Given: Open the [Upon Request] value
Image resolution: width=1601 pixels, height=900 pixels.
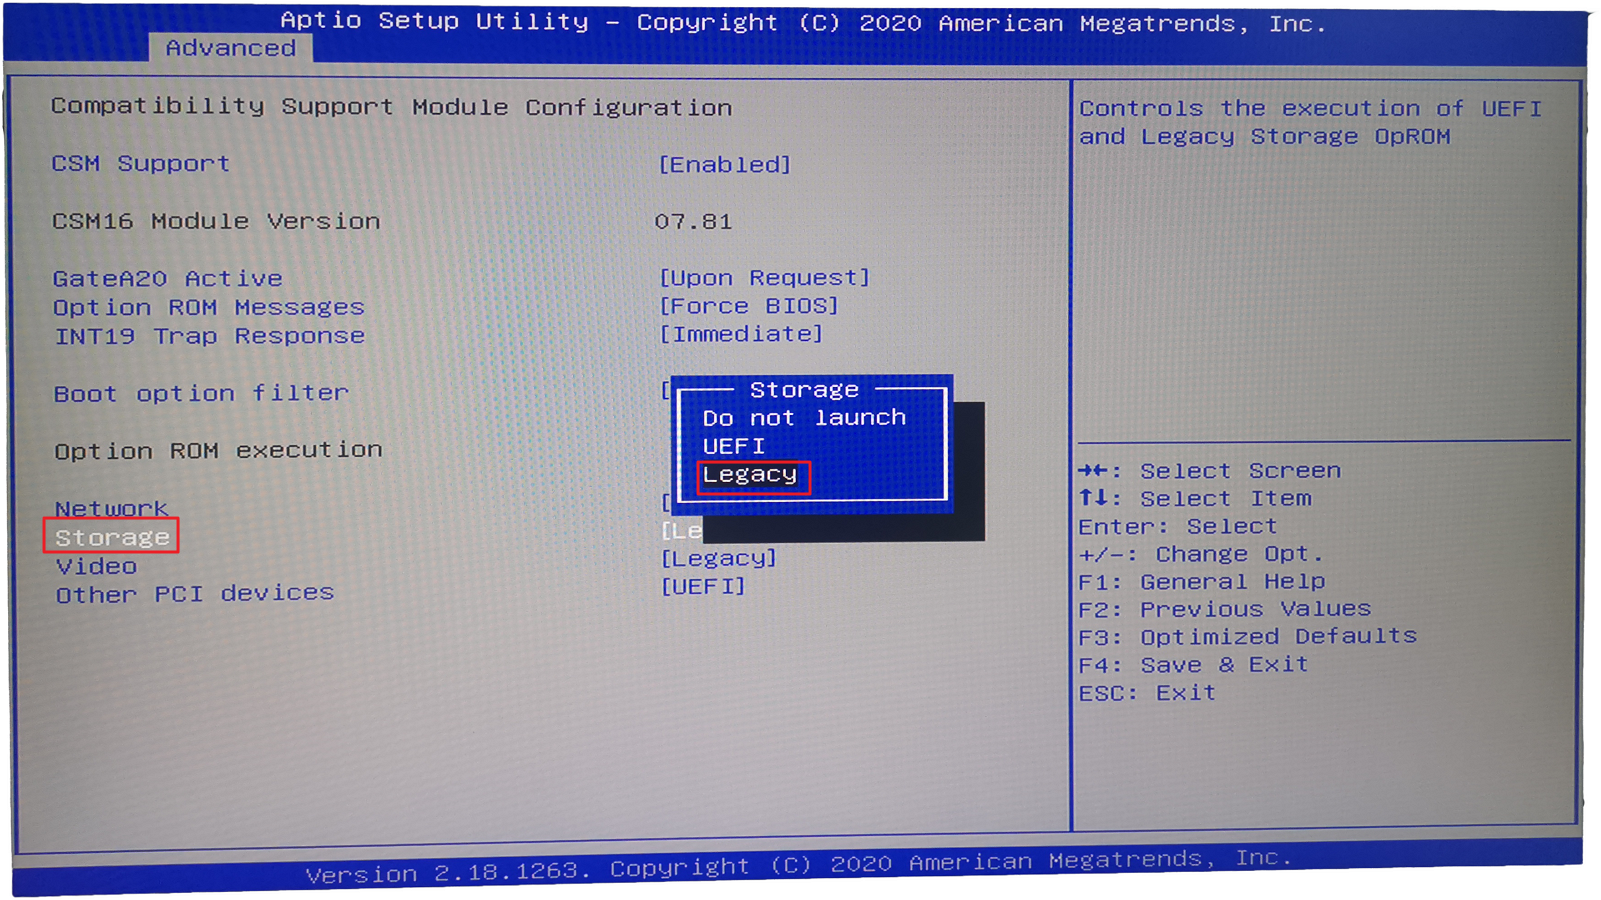Looking at the screenshot, I should 765,277.
